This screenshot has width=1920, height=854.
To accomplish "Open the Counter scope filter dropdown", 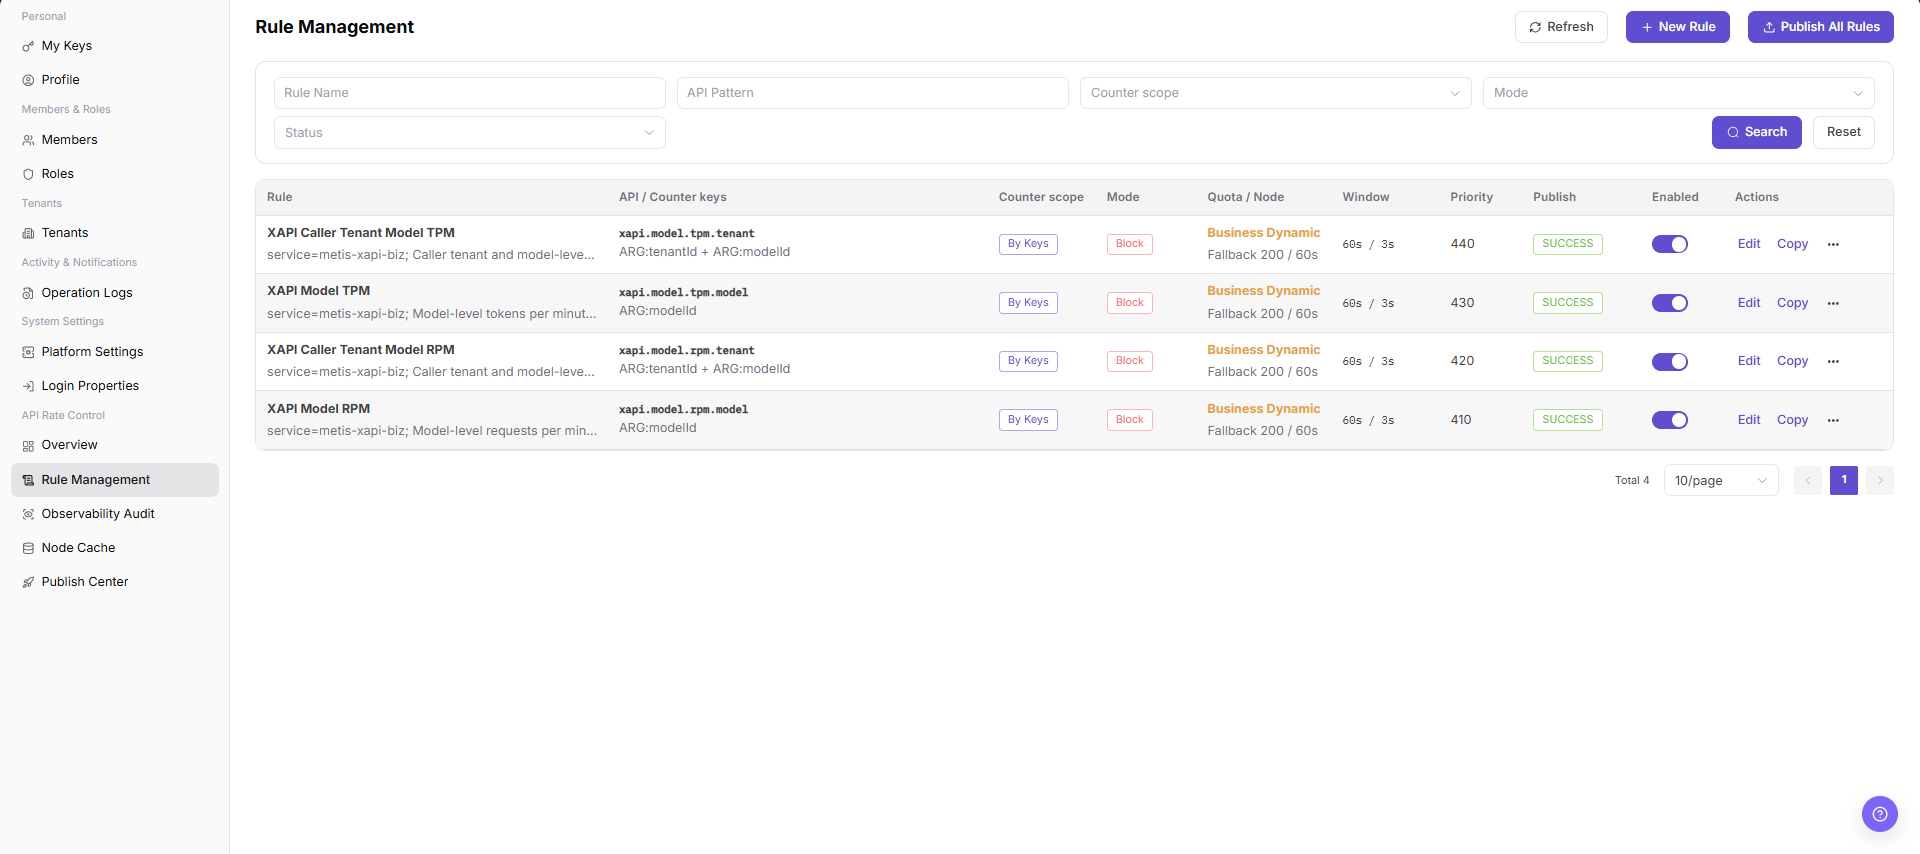I will 1275,93.
